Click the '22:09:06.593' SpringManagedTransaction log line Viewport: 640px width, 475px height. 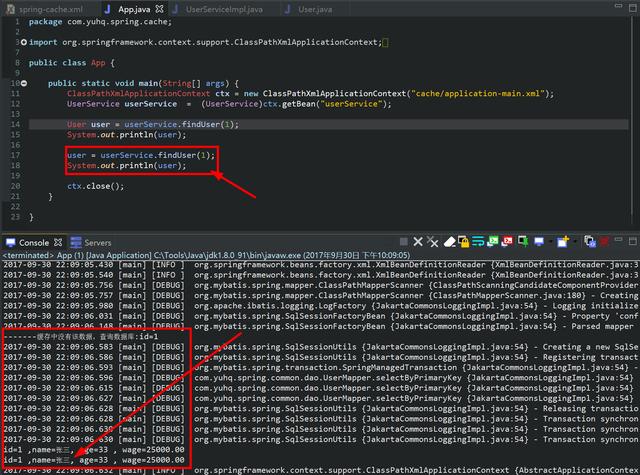coord(320,367)
